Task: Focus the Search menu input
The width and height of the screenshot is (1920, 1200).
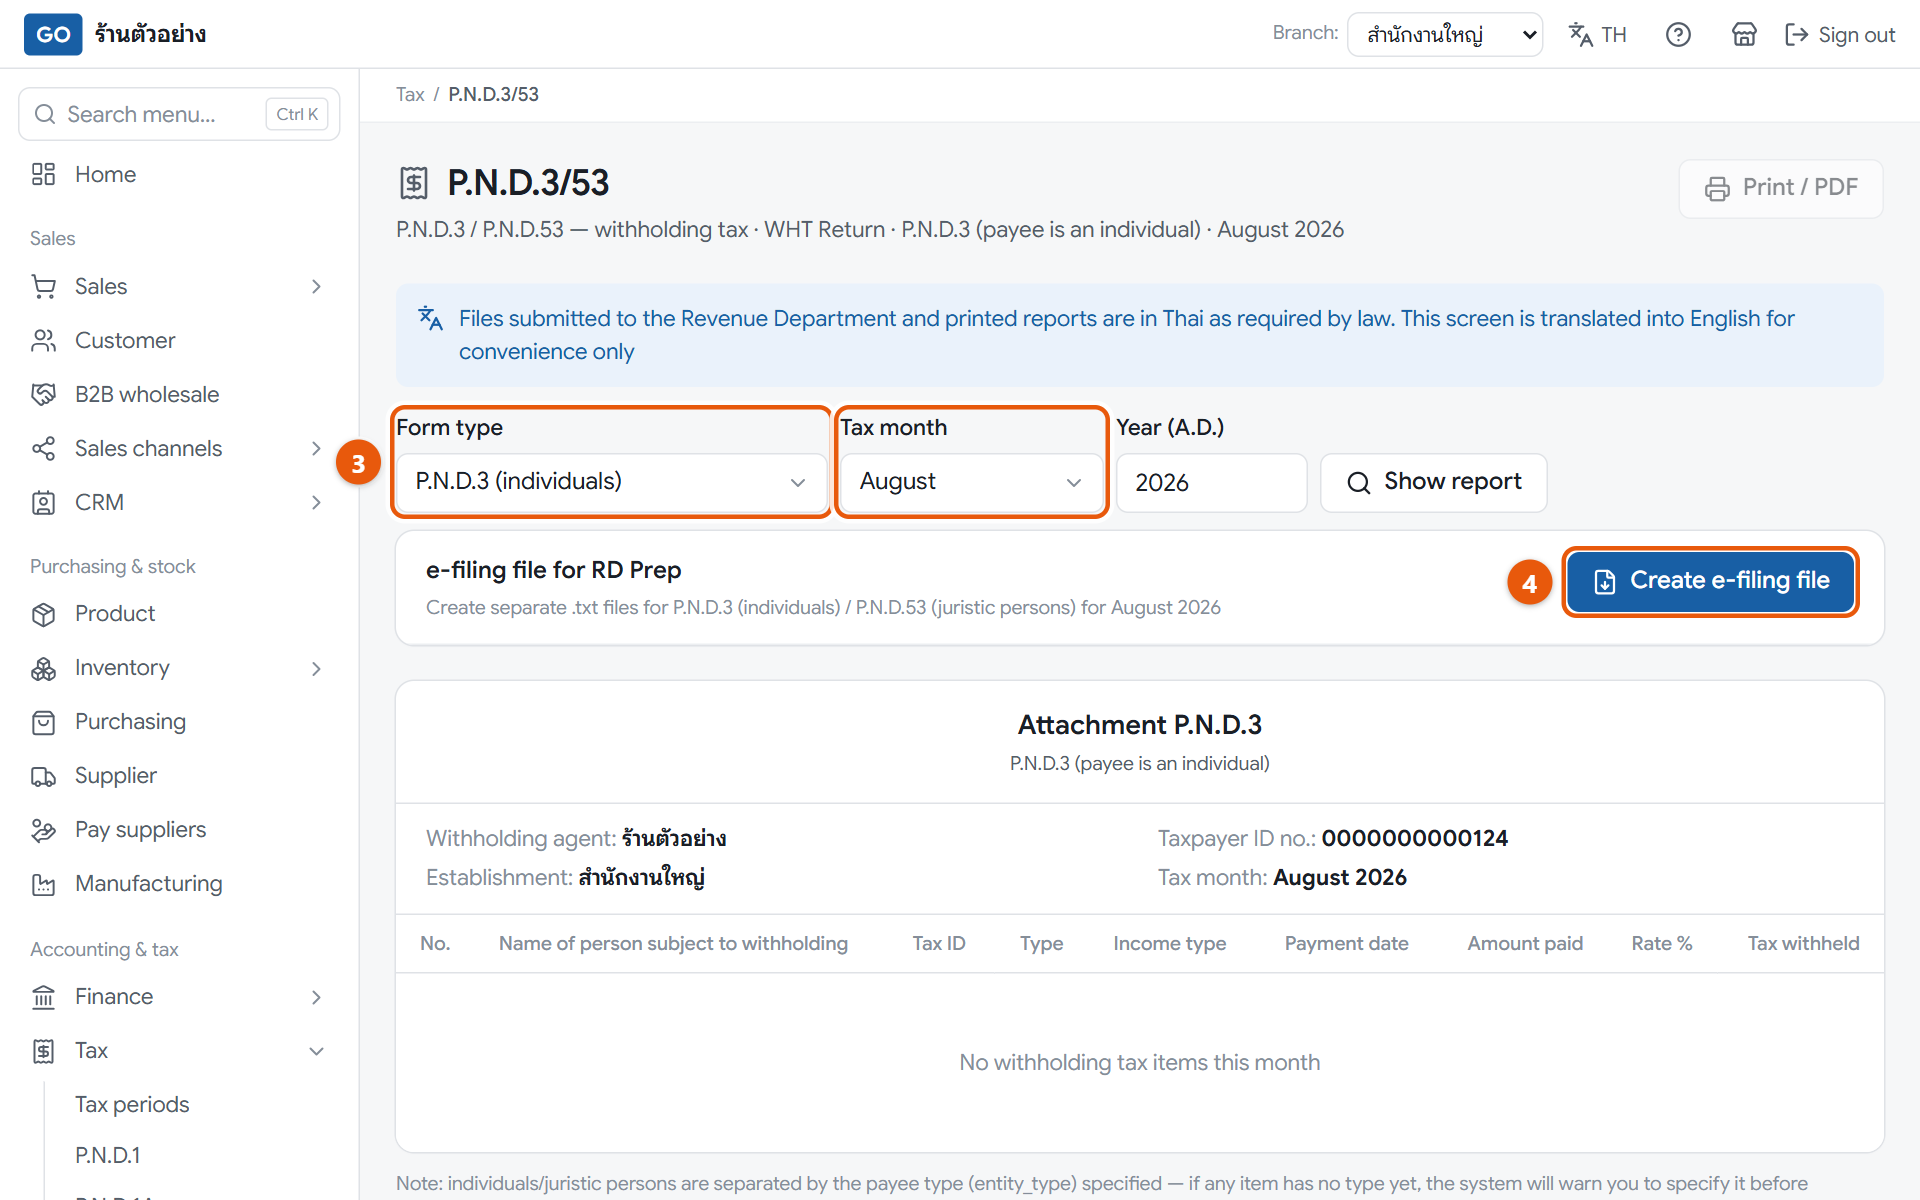Action: (179, 114)
